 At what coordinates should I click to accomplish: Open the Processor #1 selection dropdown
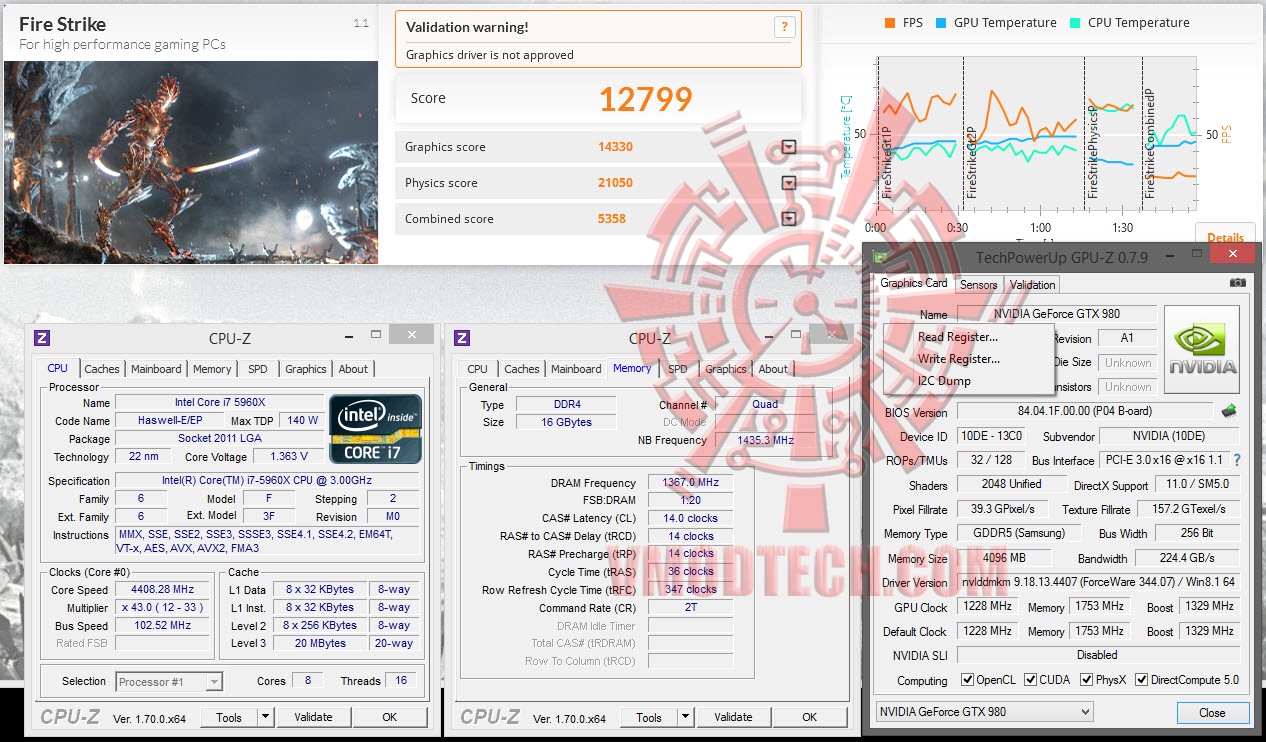[169, 682]
